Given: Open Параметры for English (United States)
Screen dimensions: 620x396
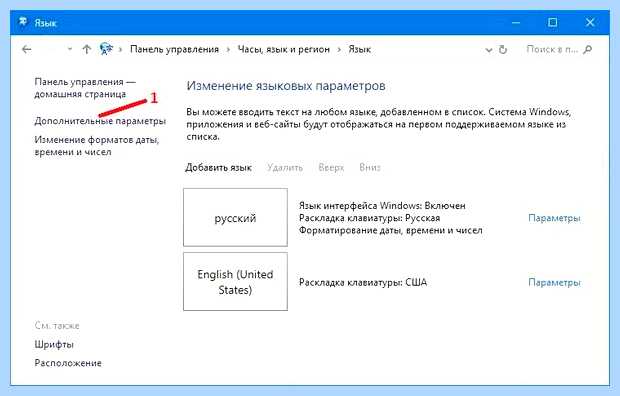Looking at the screenshot, I should point(554,282).
